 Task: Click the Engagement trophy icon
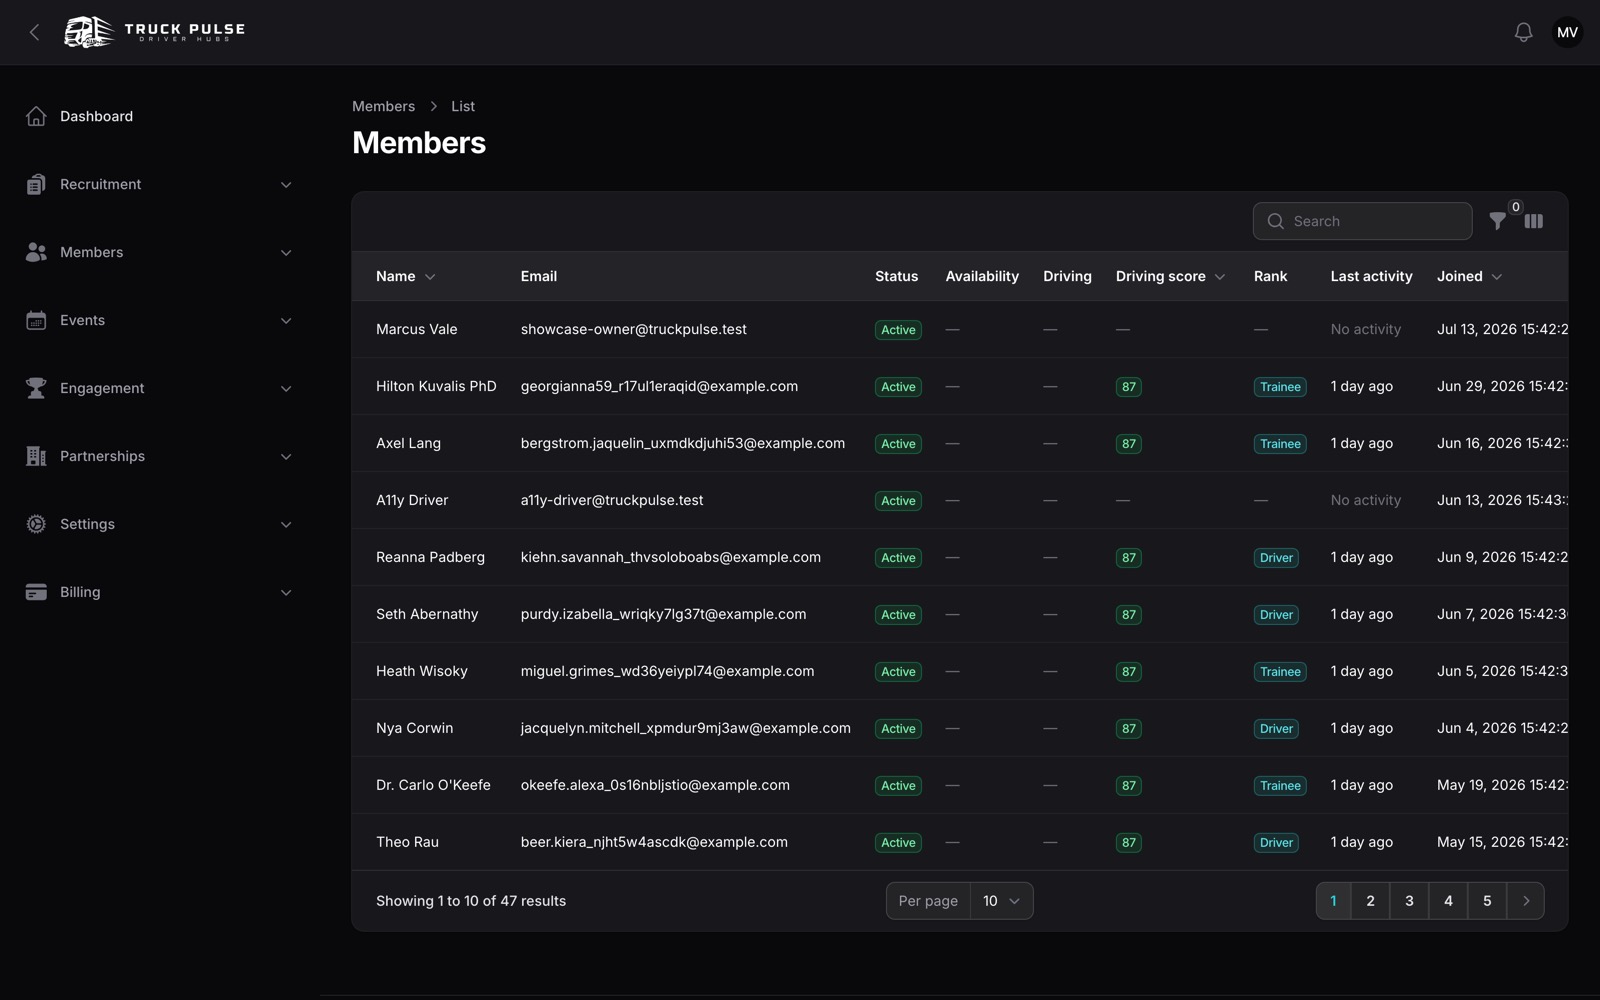(36, 388)
